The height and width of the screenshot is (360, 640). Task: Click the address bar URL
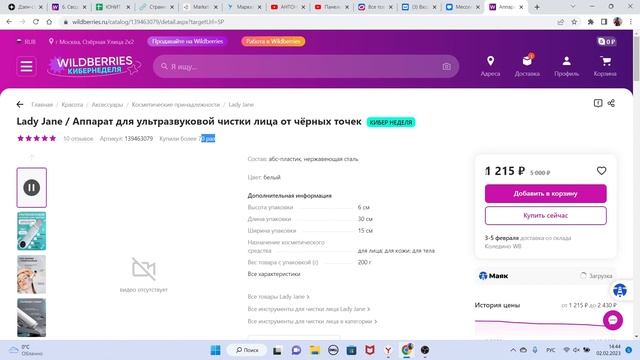[148, 22]
